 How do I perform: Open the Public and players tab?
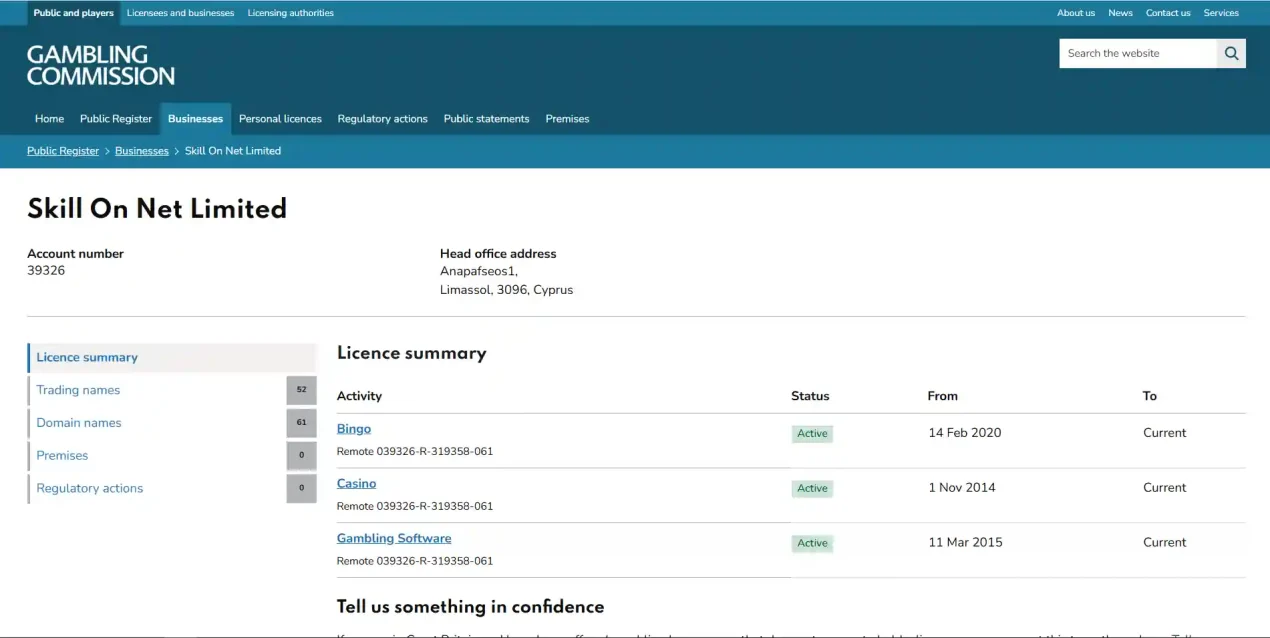point(74,13)
